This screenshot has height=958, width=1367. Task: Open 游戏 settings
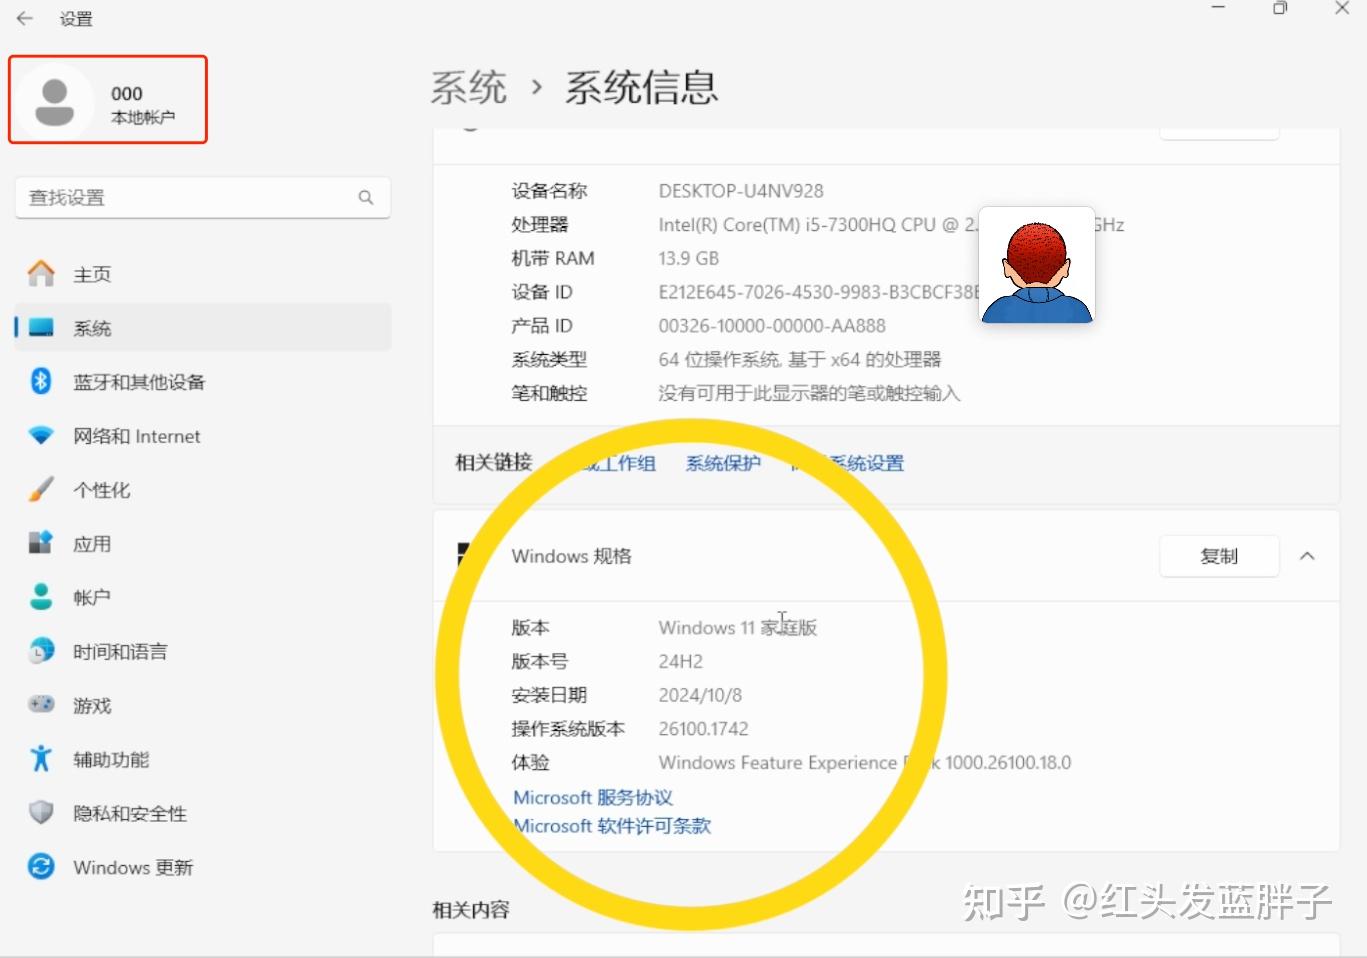pyautogui.click(x=203, y=706)
